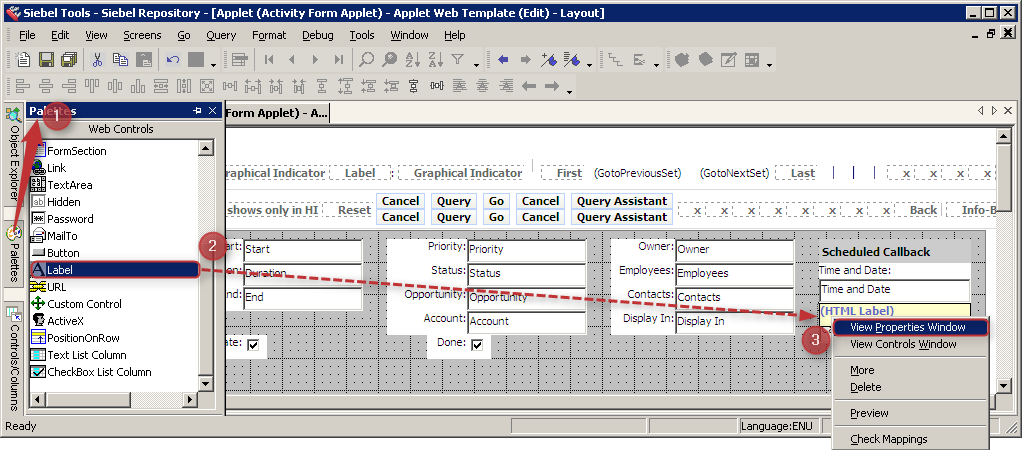Click the Align Lefts format icon
The image size is (1022, 450).
23,85
